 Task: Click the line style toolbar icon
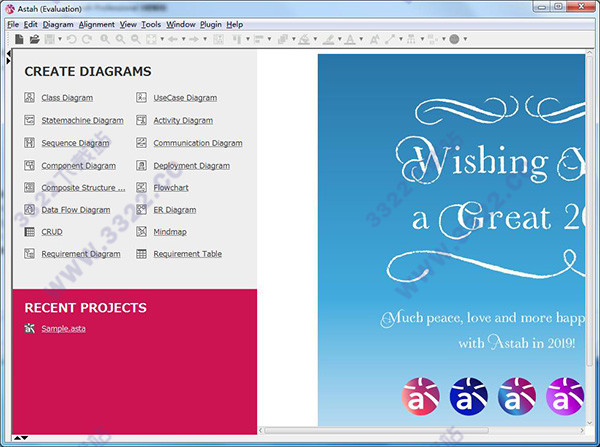point(390,39)
